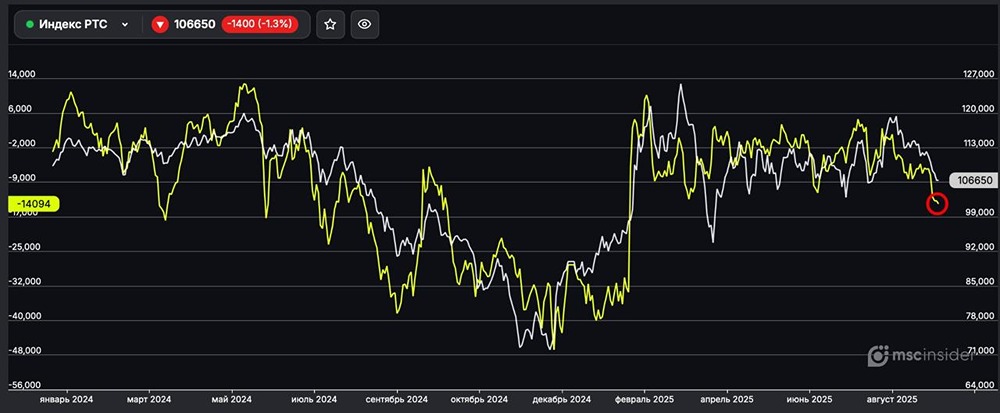Click the январь 2024 date label

coord(67,399)
